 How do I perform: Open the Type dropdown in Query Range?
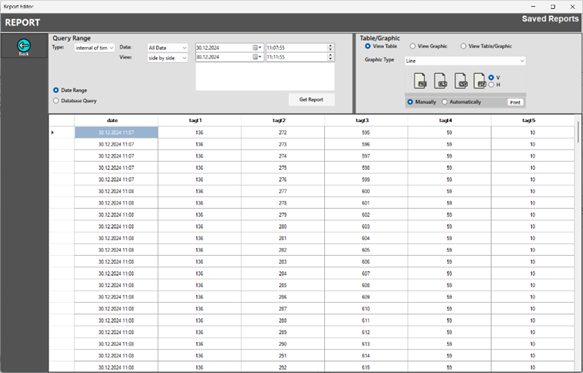click(94, 48)
